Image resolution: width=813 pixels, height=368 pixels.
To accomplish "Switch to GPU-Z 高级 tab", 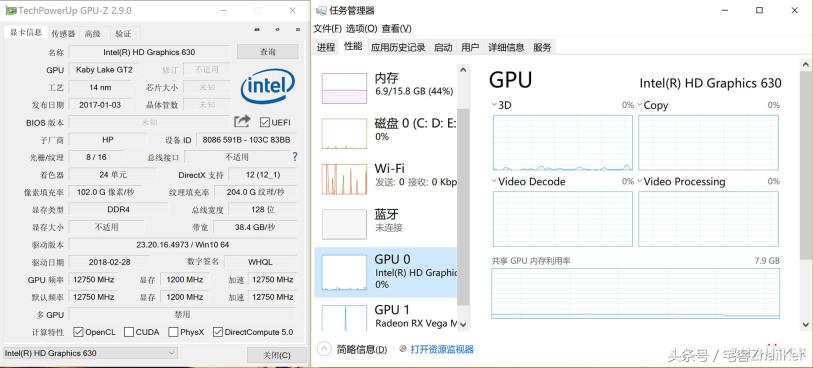I will point(92,34).
